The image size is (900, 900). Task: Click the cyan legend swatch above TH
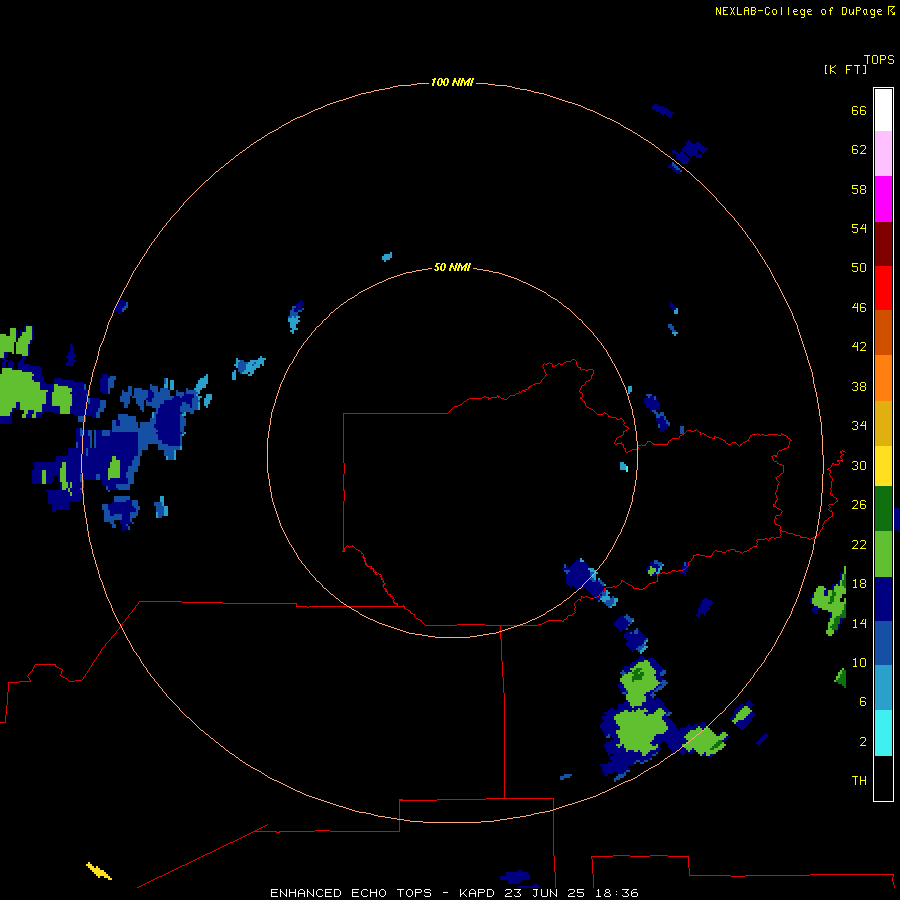coord(883,733)
